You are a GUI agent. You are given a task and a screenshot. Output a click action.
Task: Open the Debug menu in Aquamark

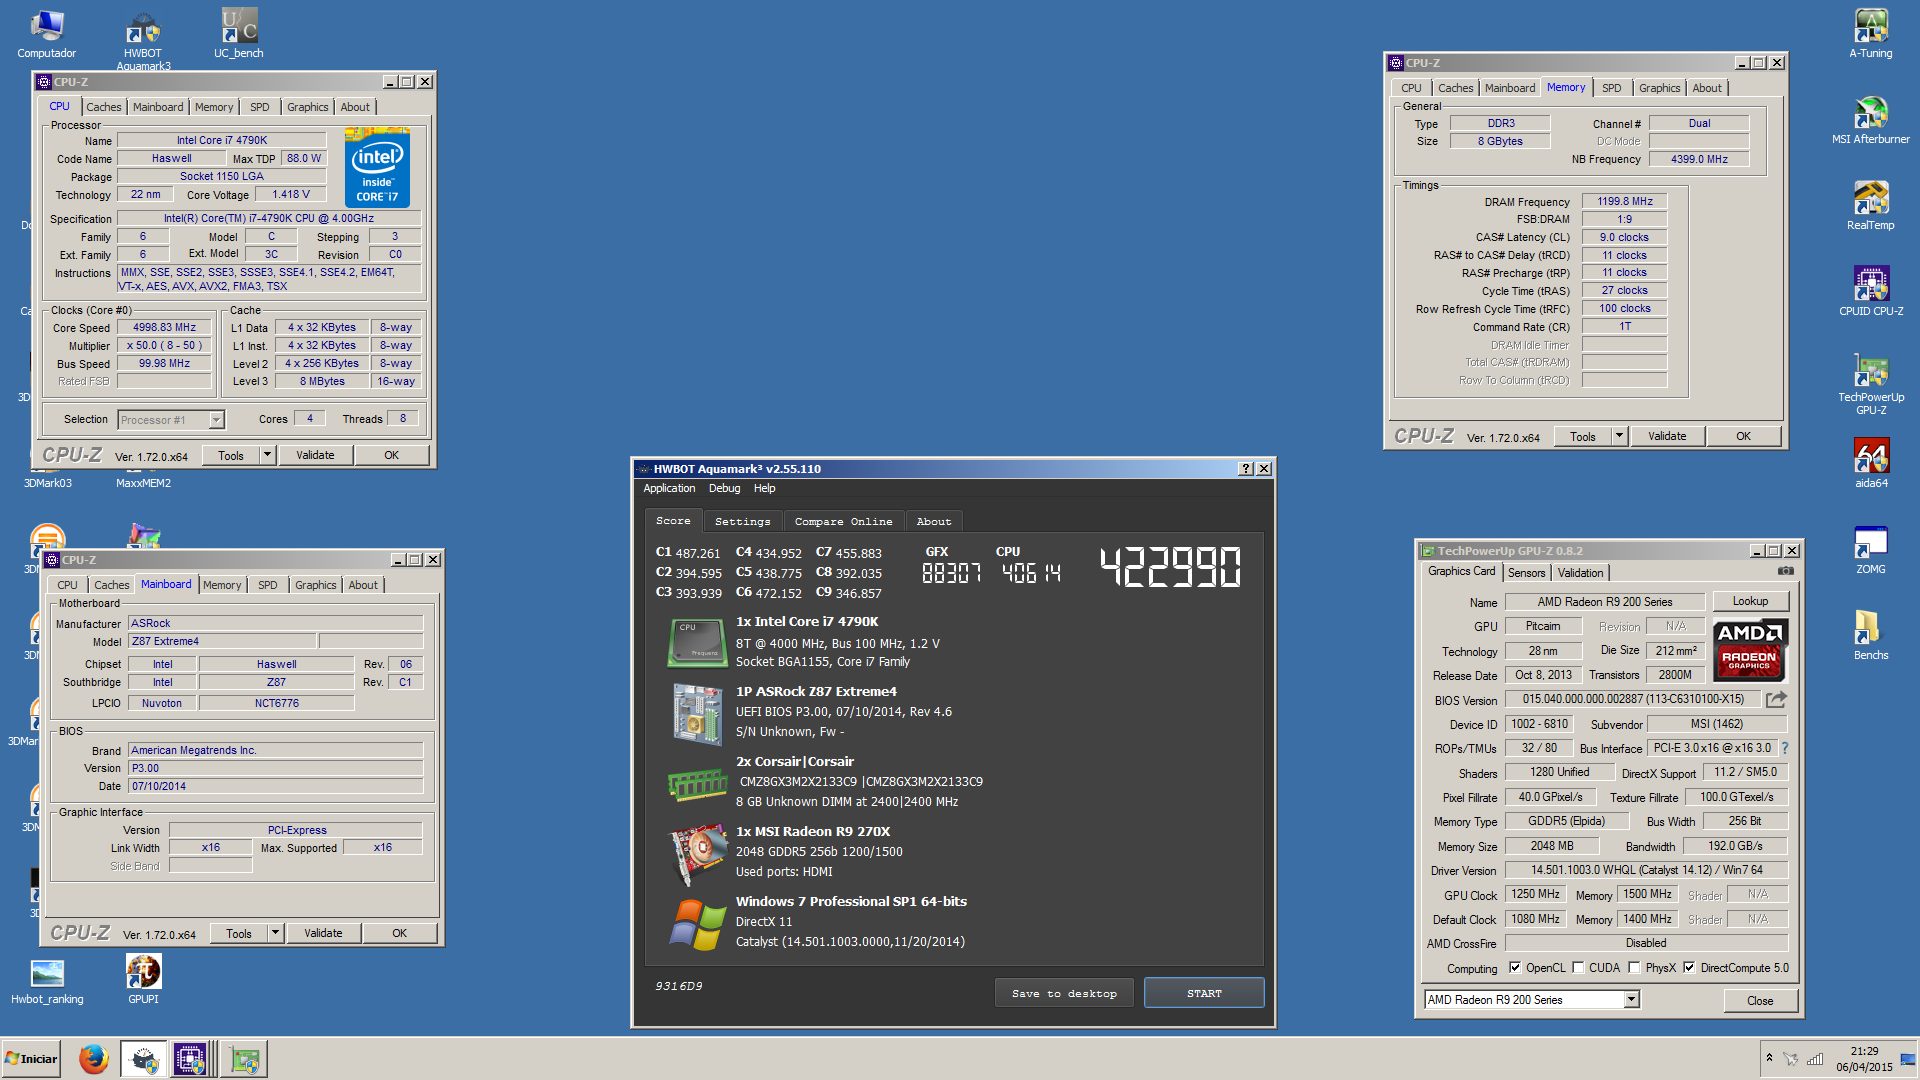(x=724, y=488)
